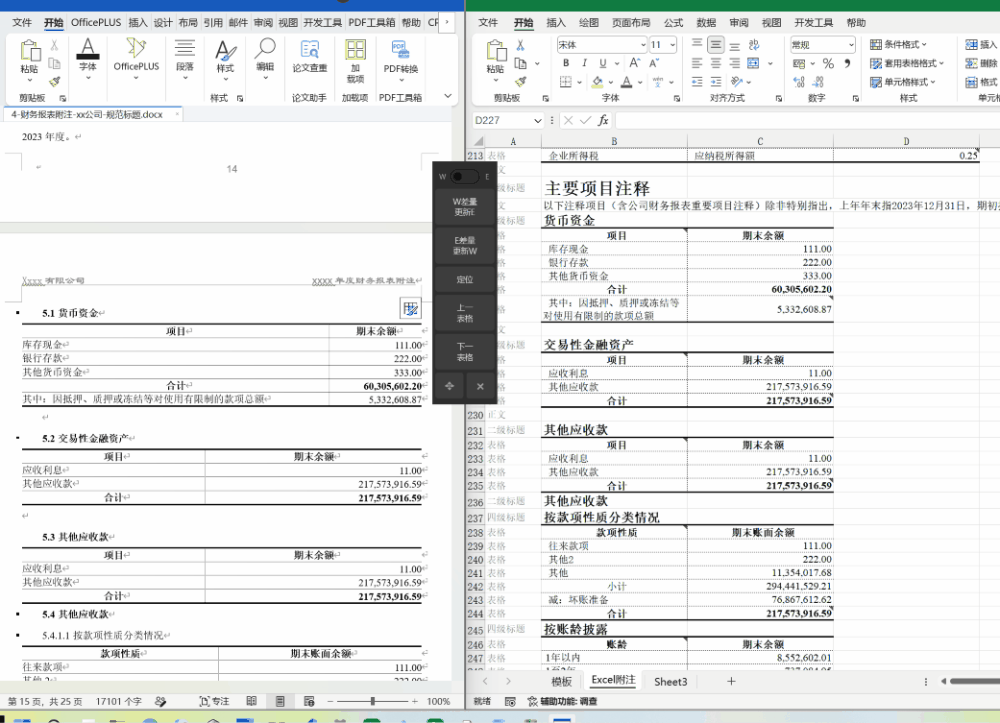Viewport: 1000px width, 723px height.
Task: Click decrease decimal icon in Excel
Action: tap(819, 82)
